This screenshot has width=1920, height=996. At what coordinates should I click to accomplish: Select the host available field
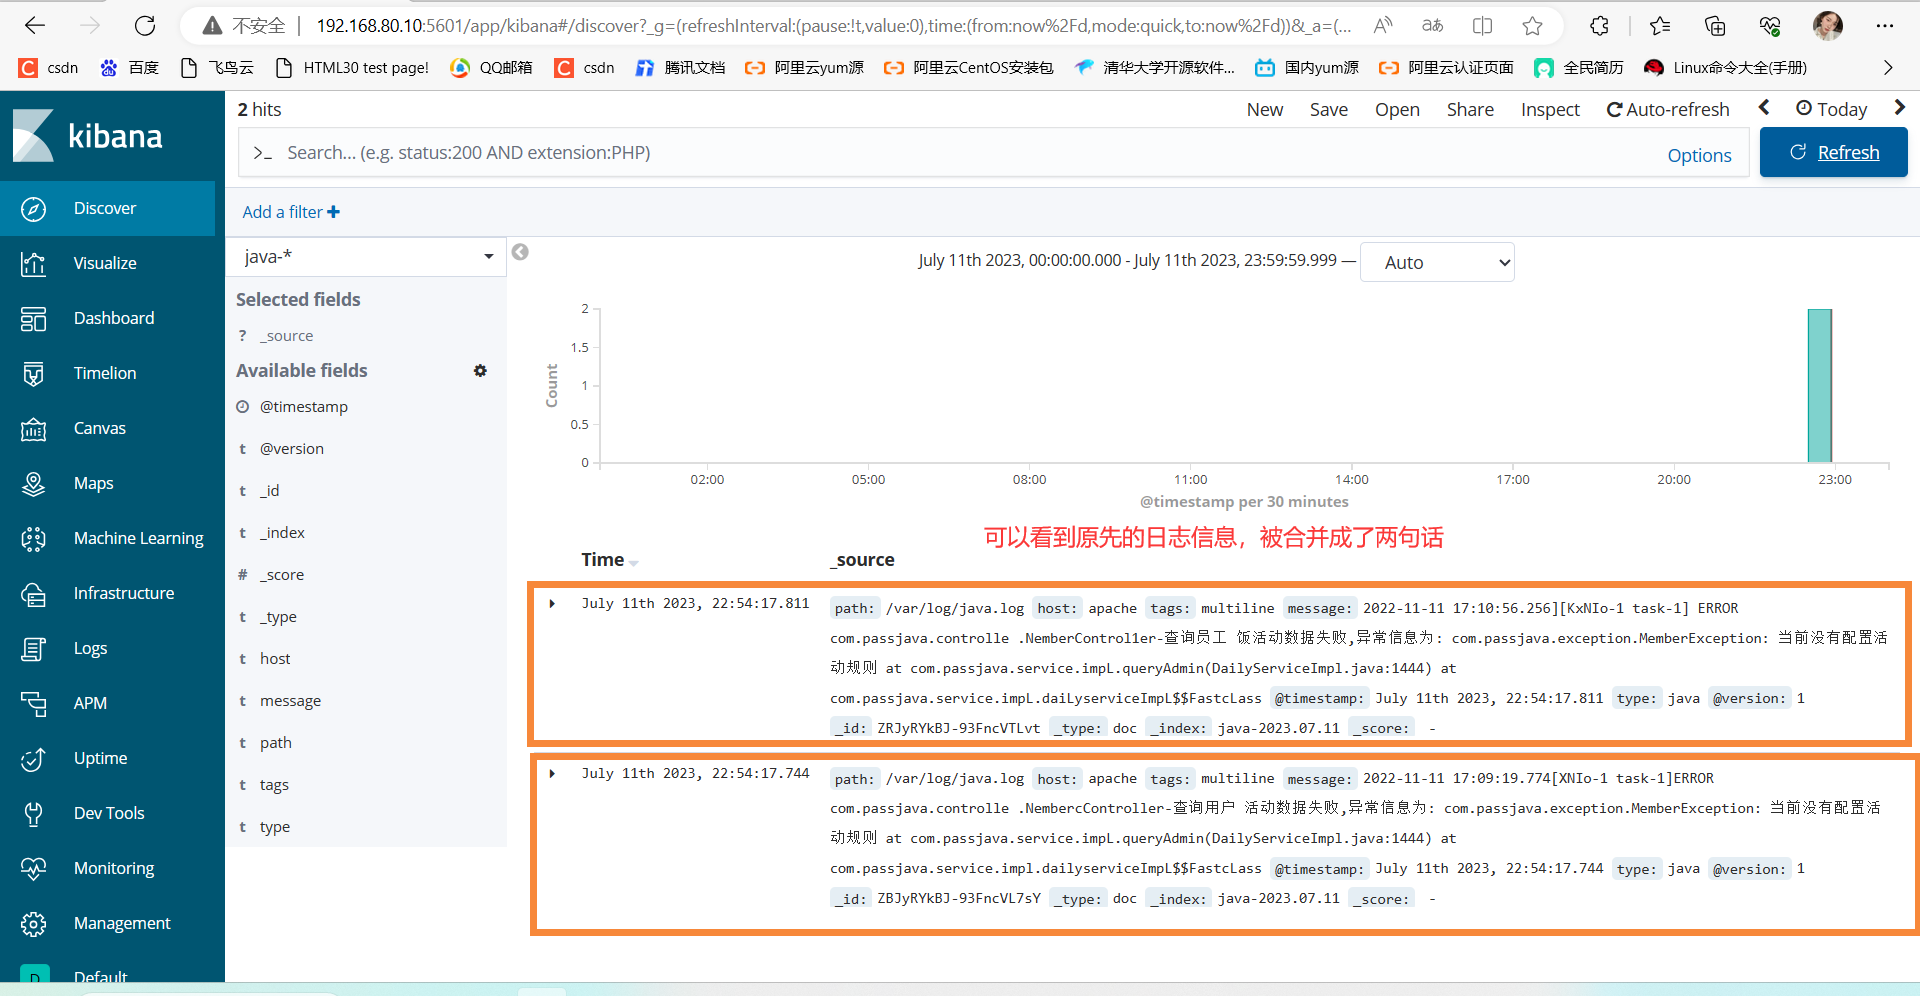(275, 659)
